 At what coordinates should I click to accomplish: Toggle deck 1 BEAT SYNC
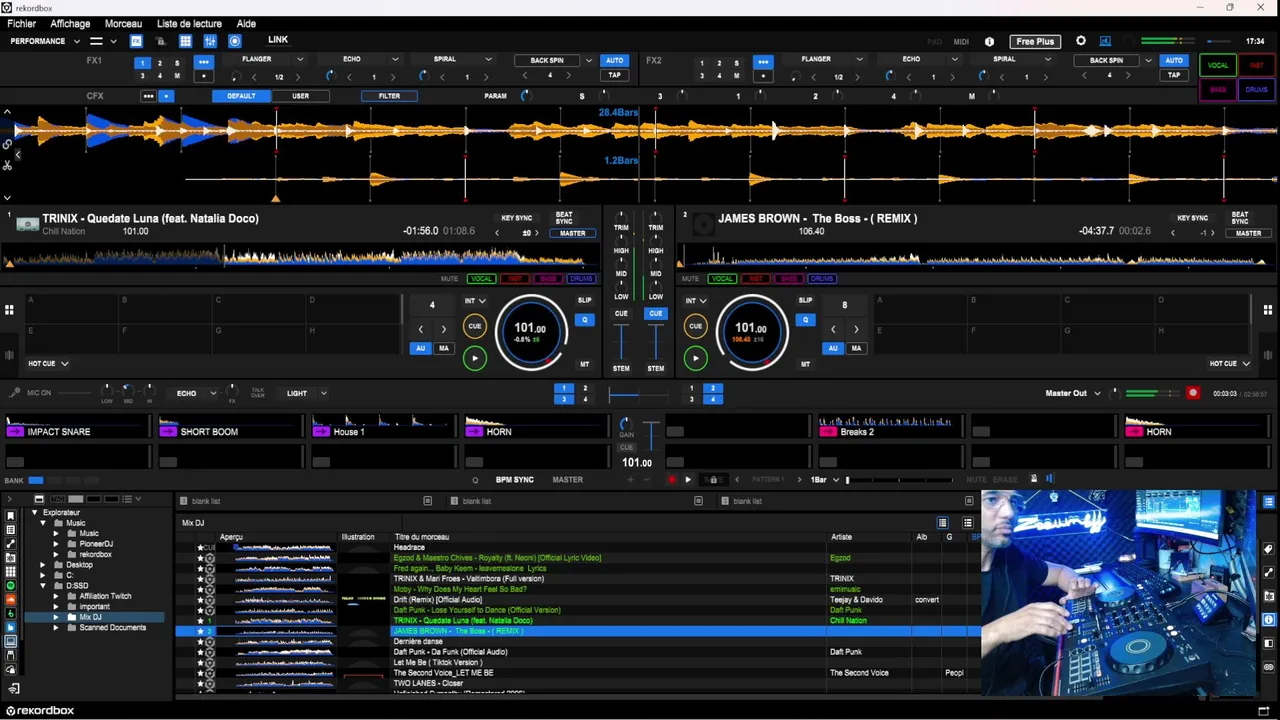tap(564, 217)
